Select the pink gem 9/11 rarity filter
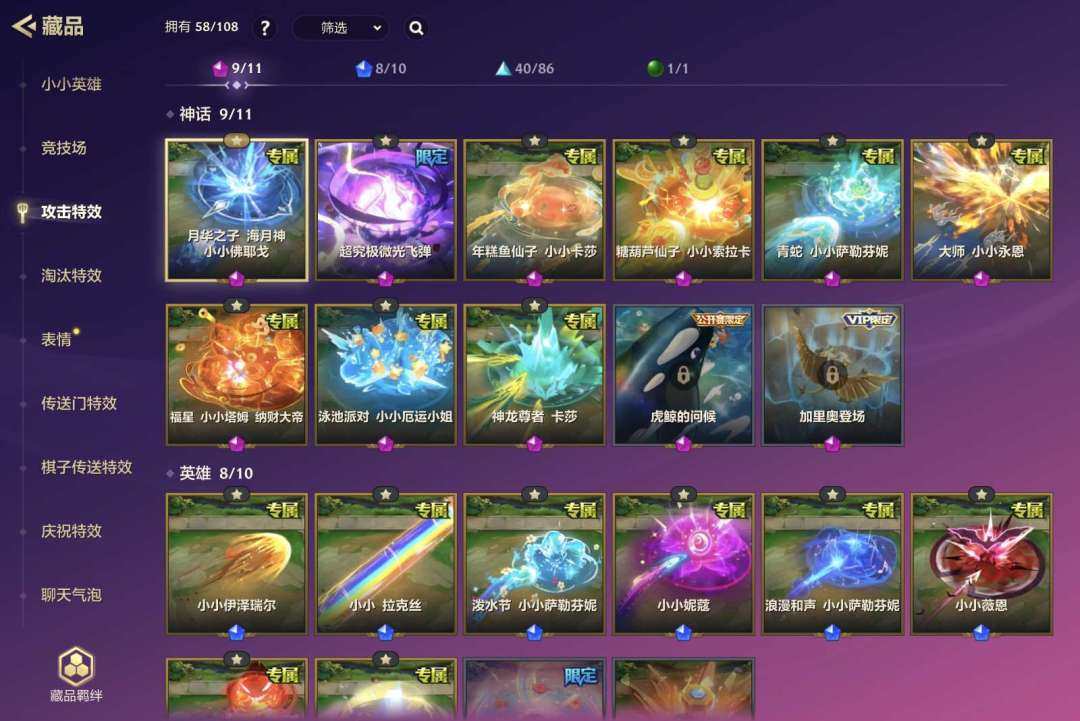 (237, 68)
